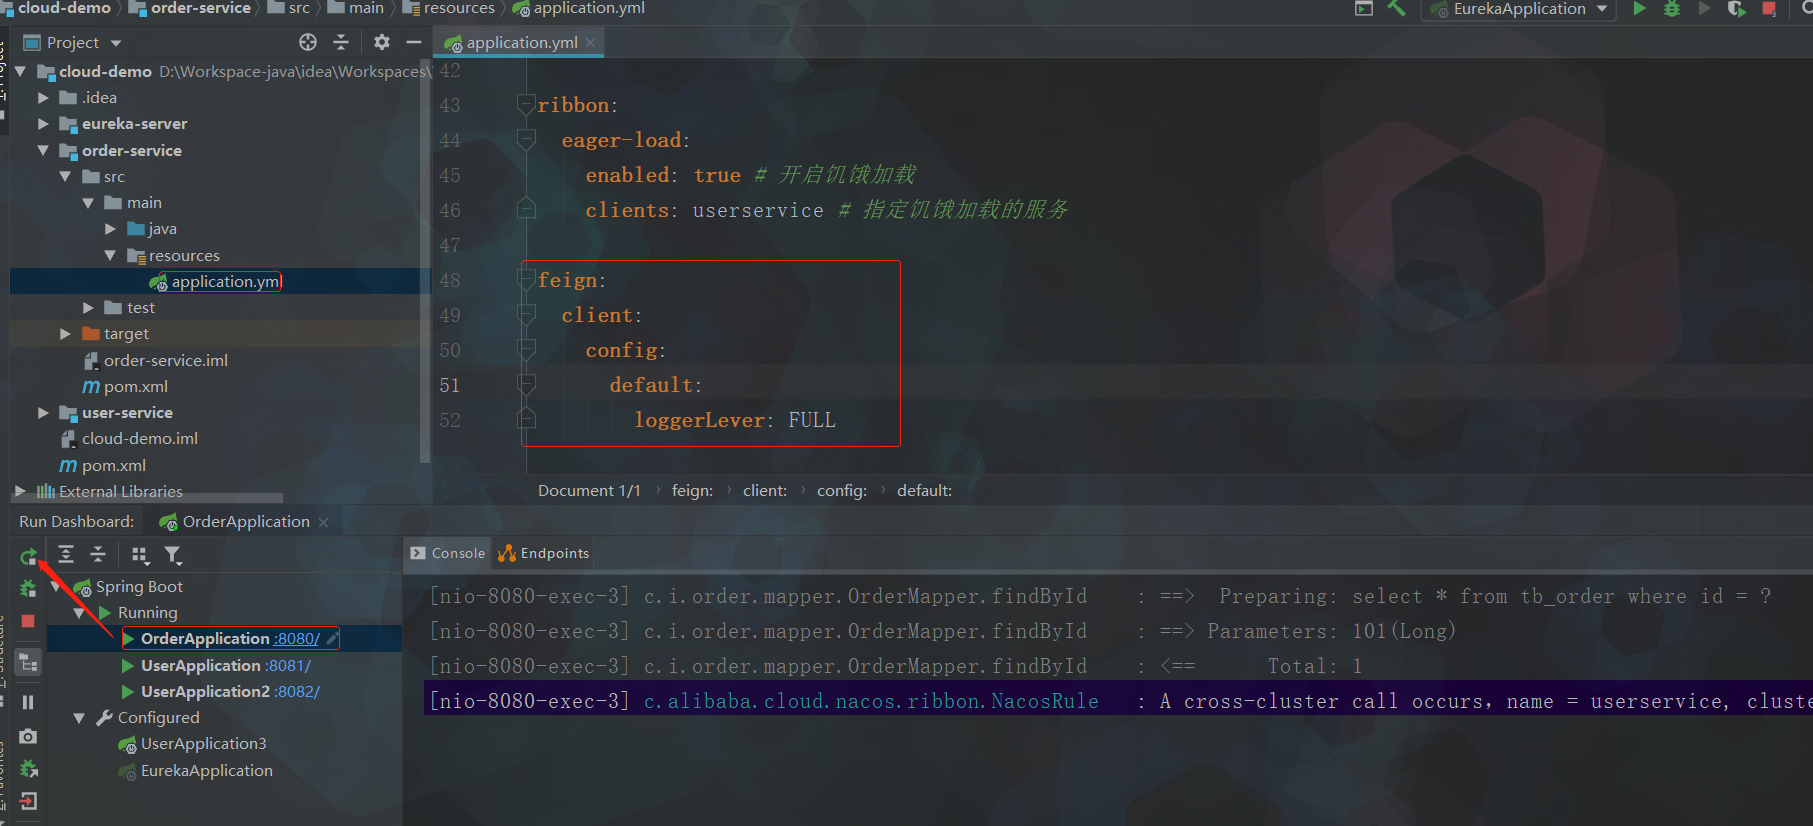Fold the eager-load: block at line 44

(x=526, y=140)
